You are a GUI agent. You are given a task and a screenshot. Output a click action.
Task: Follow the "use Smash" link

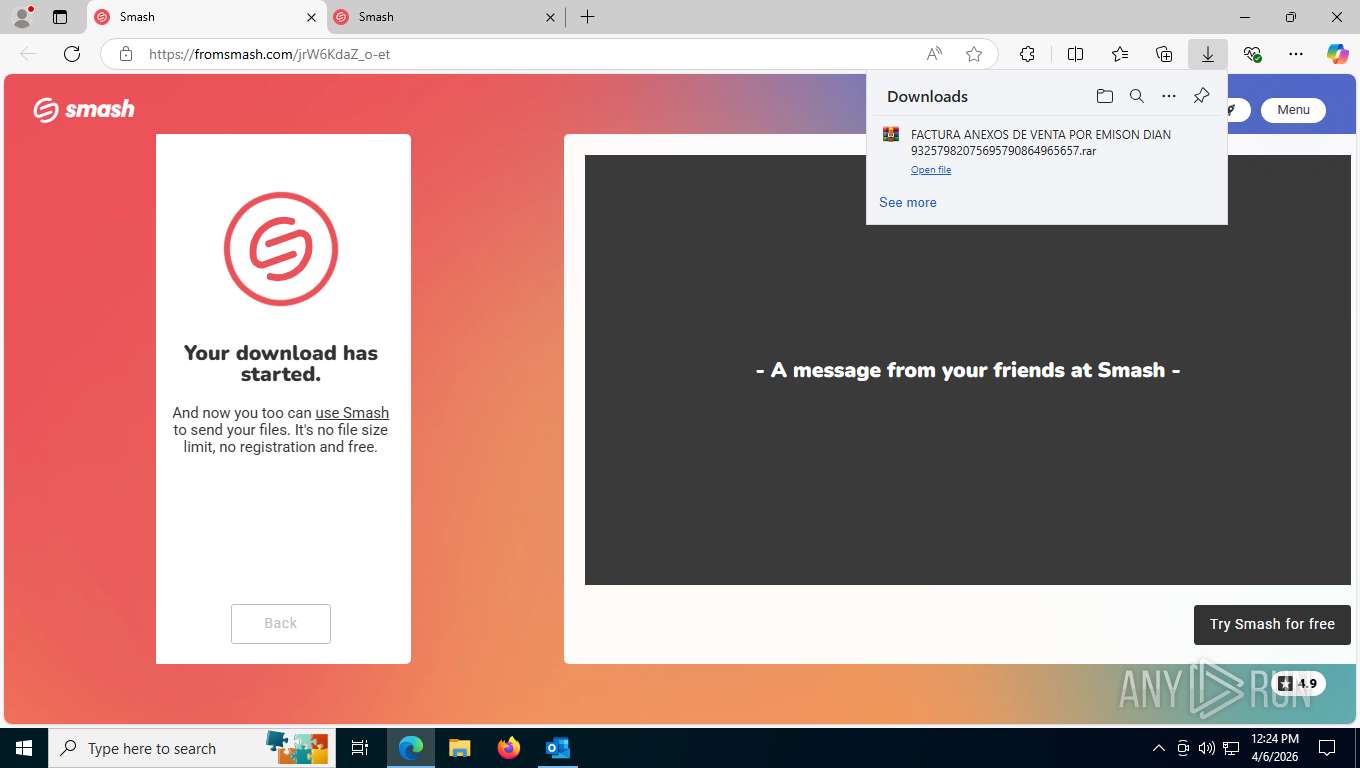[x=352, y=412]
